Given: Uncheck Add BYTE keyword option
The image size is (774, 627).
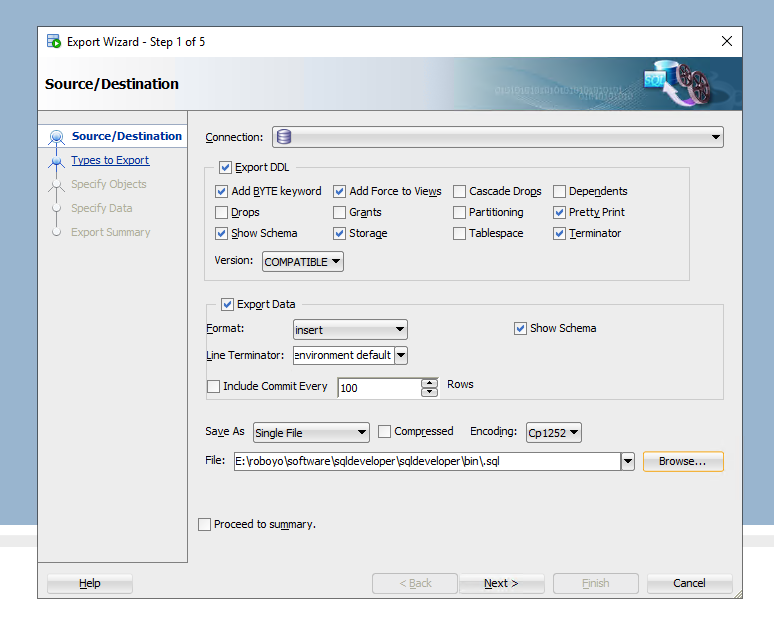Looking at the screenshot, I should [222, 191].
